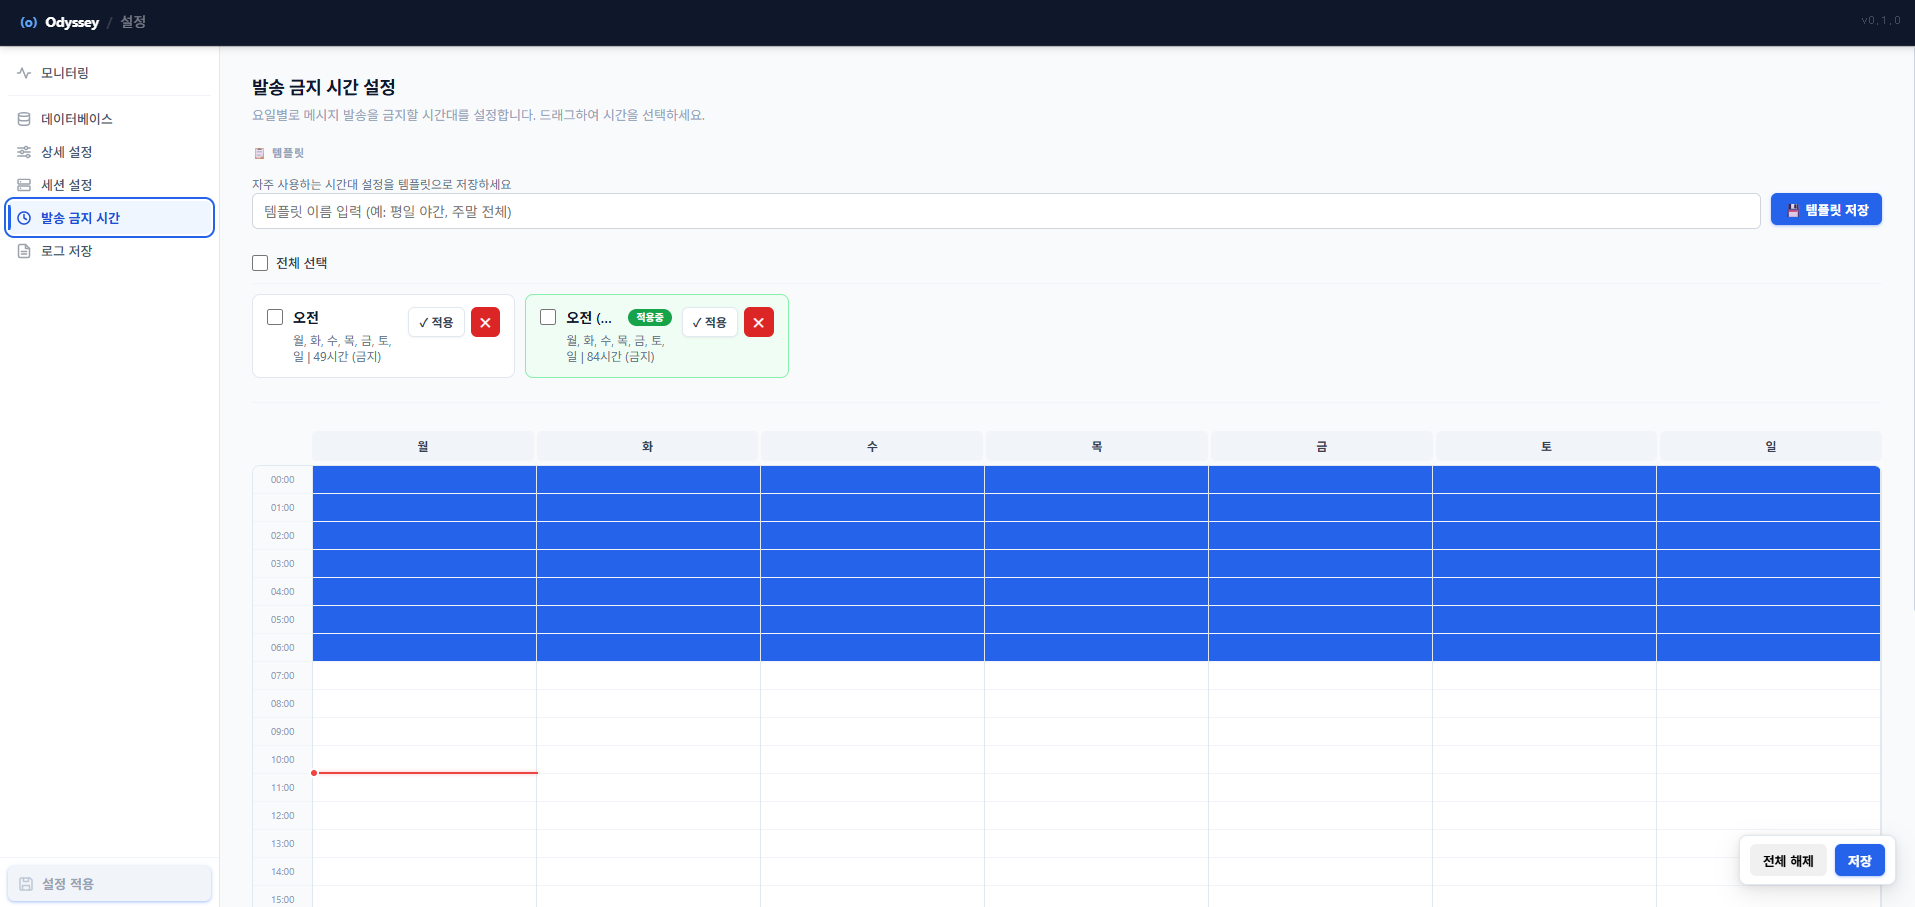Click the 적용중 status badge

click(x=650, y=317)
